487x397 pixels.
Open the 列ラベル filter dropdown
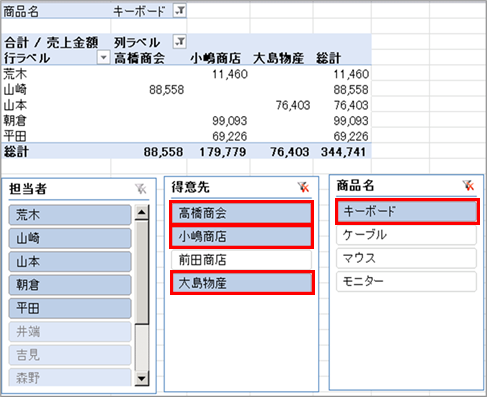(180, 42)
